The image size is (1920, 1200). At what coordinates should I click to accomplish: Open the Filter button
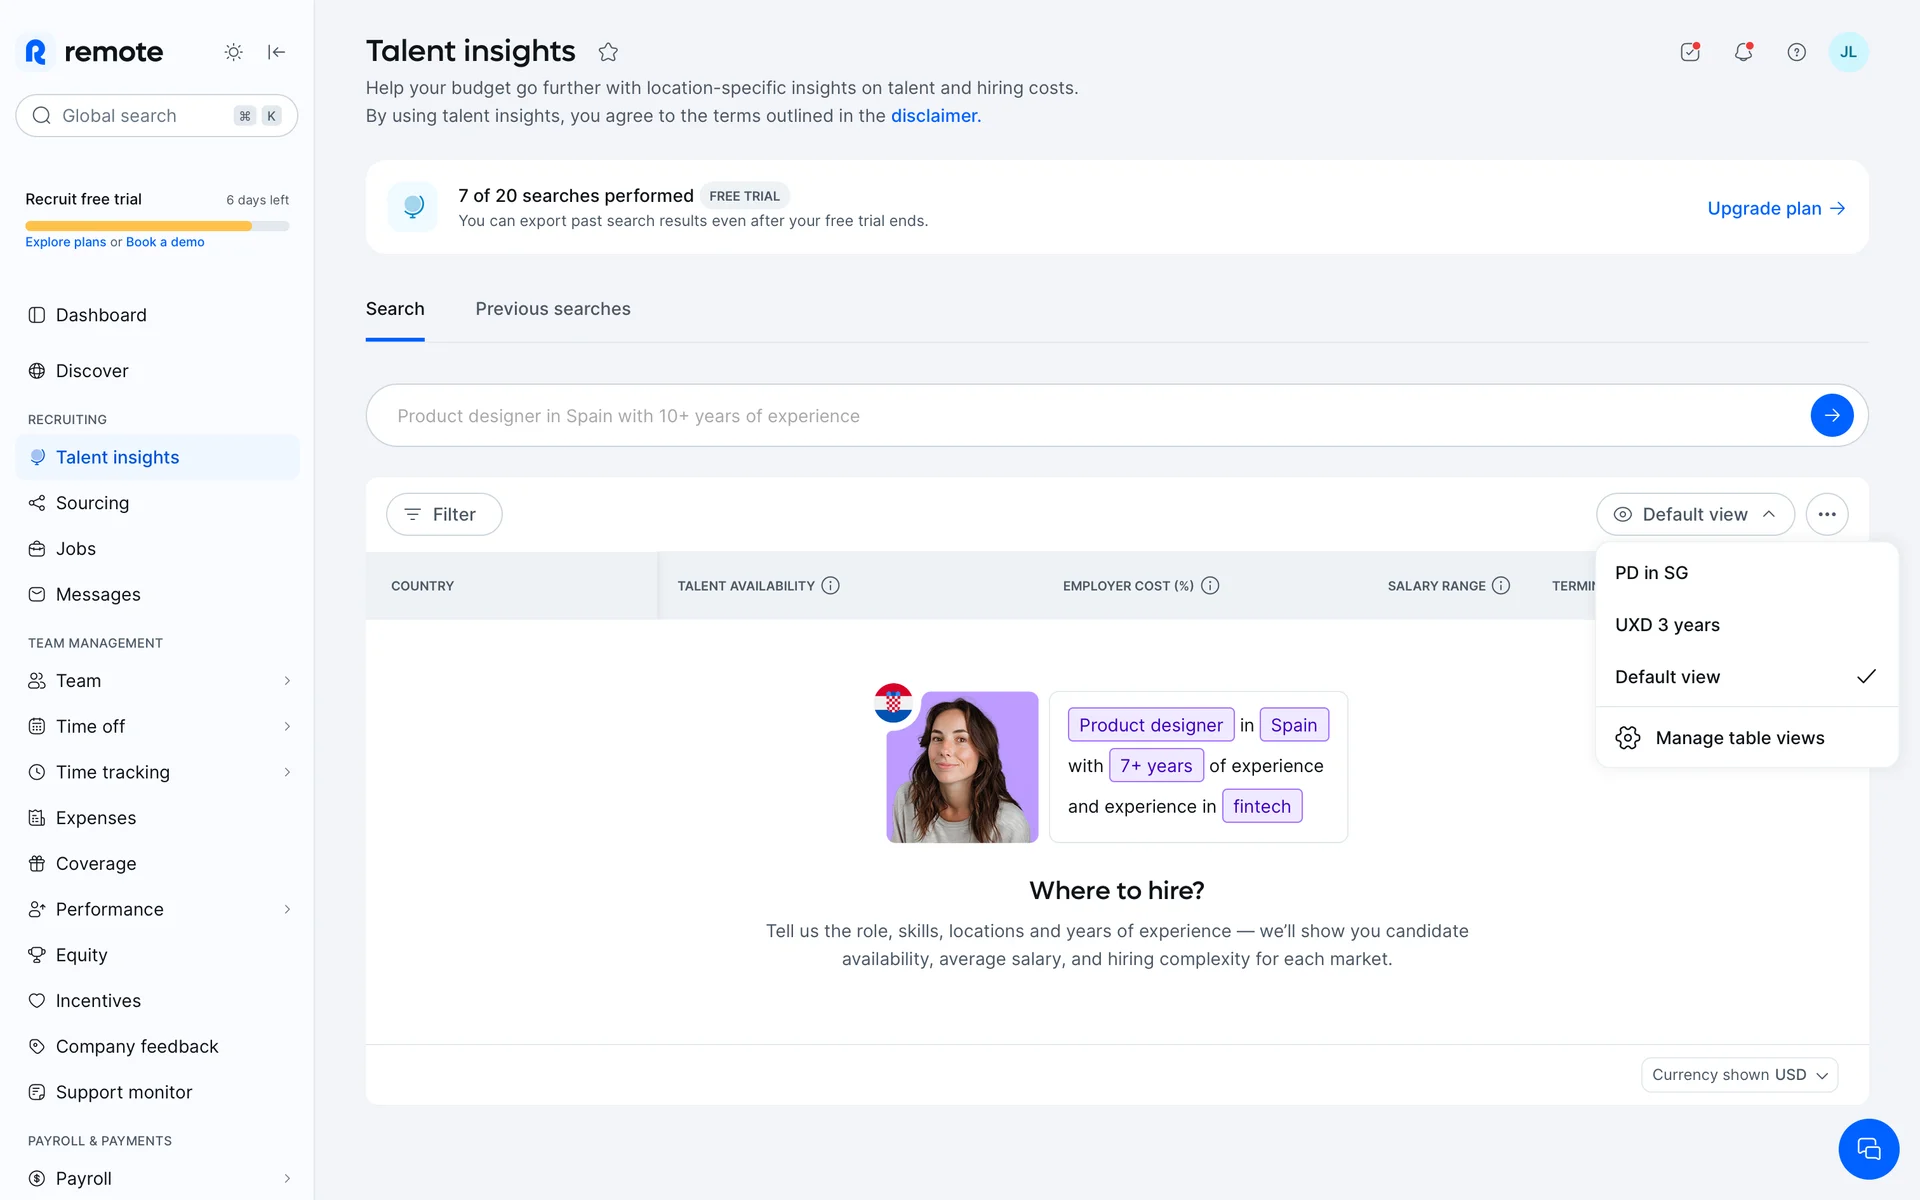click(x=444, y=514)
